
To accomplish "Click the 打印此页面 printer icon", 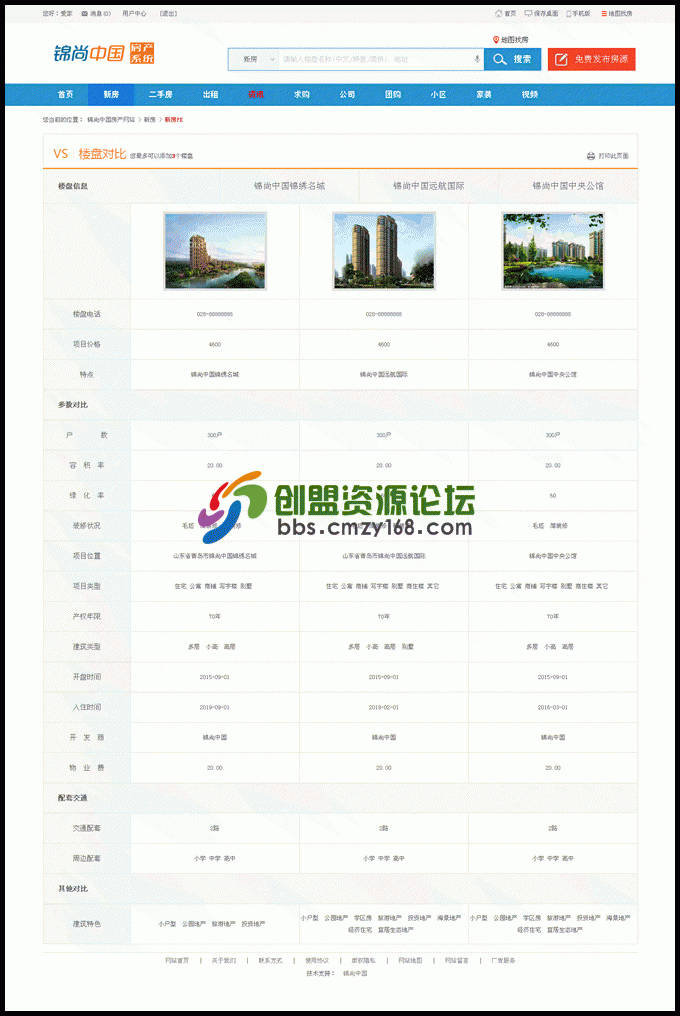I will coord(591,156).
